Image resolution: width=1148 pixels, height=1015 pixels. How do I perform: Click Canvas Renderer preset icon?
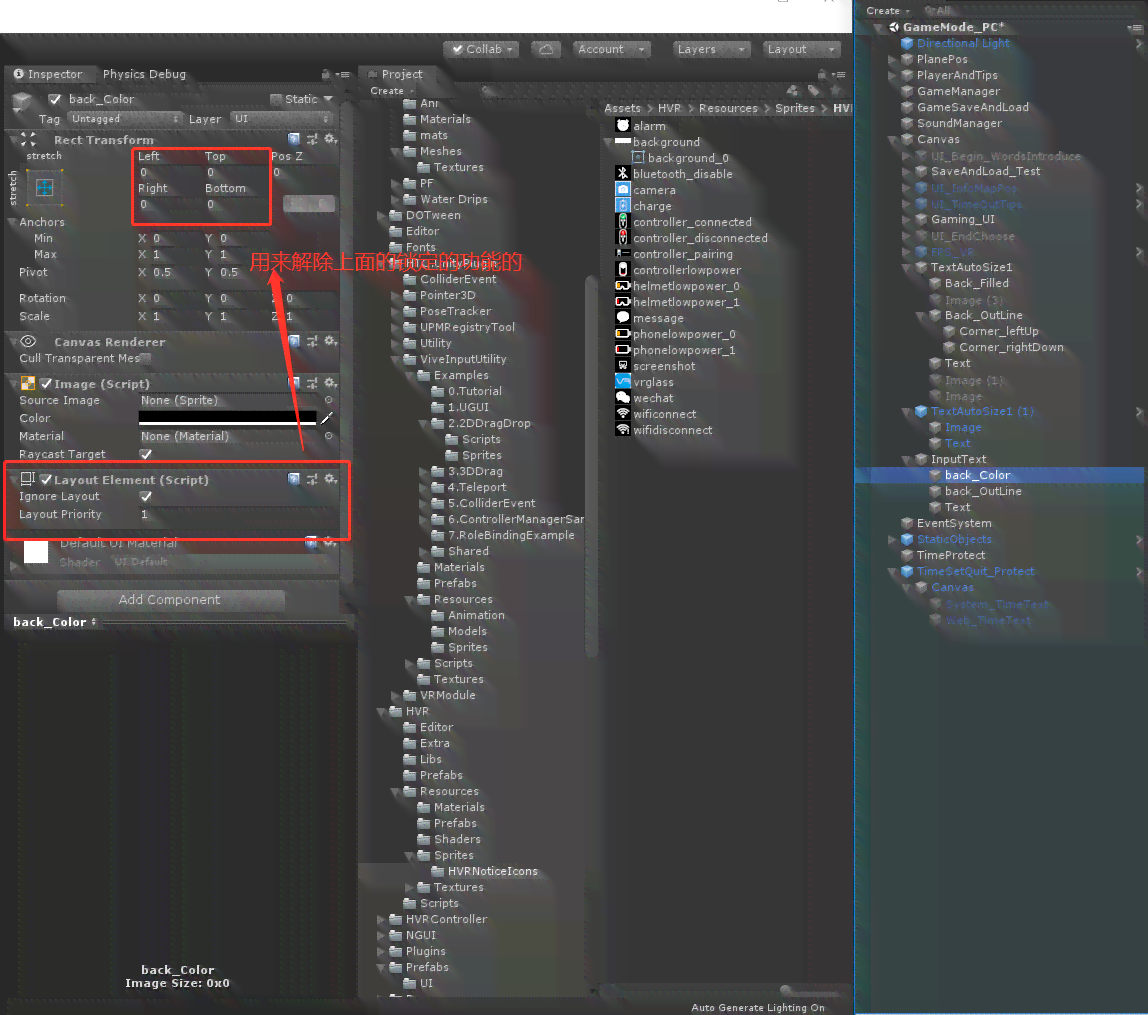pos(313,341)
